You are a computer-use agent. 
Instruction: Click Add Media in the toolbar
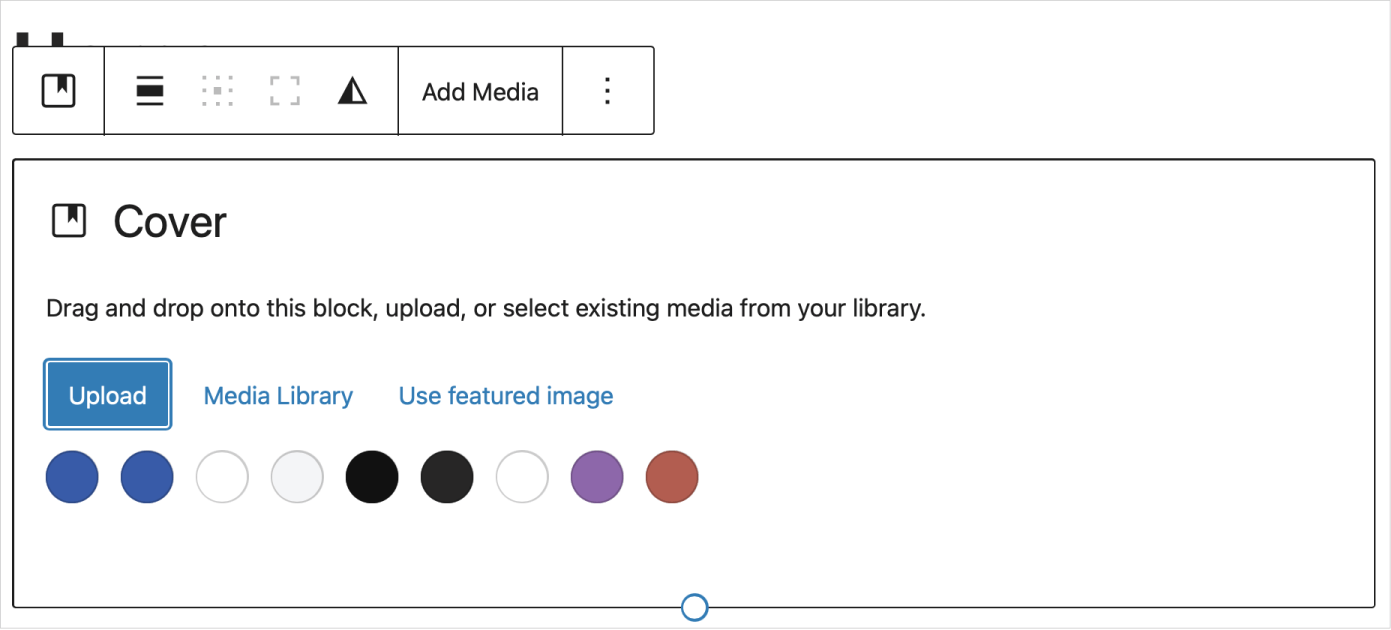[480, 92]
